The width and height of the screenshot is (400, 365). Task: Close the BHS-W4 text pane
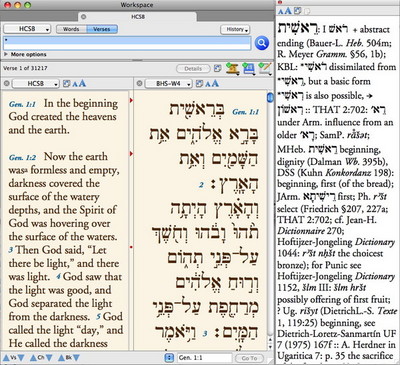click(x=139, y=83)
